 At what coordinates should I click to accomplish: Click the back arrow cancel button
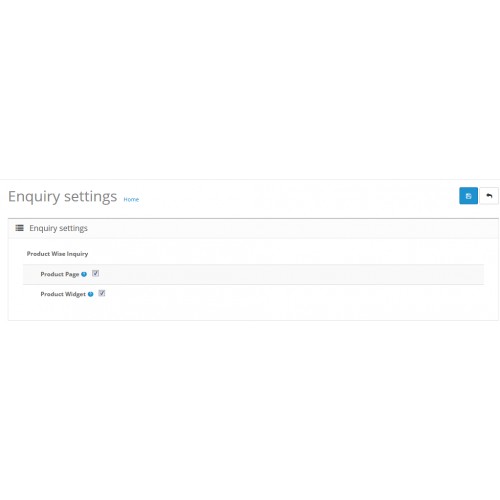point(489,196)
